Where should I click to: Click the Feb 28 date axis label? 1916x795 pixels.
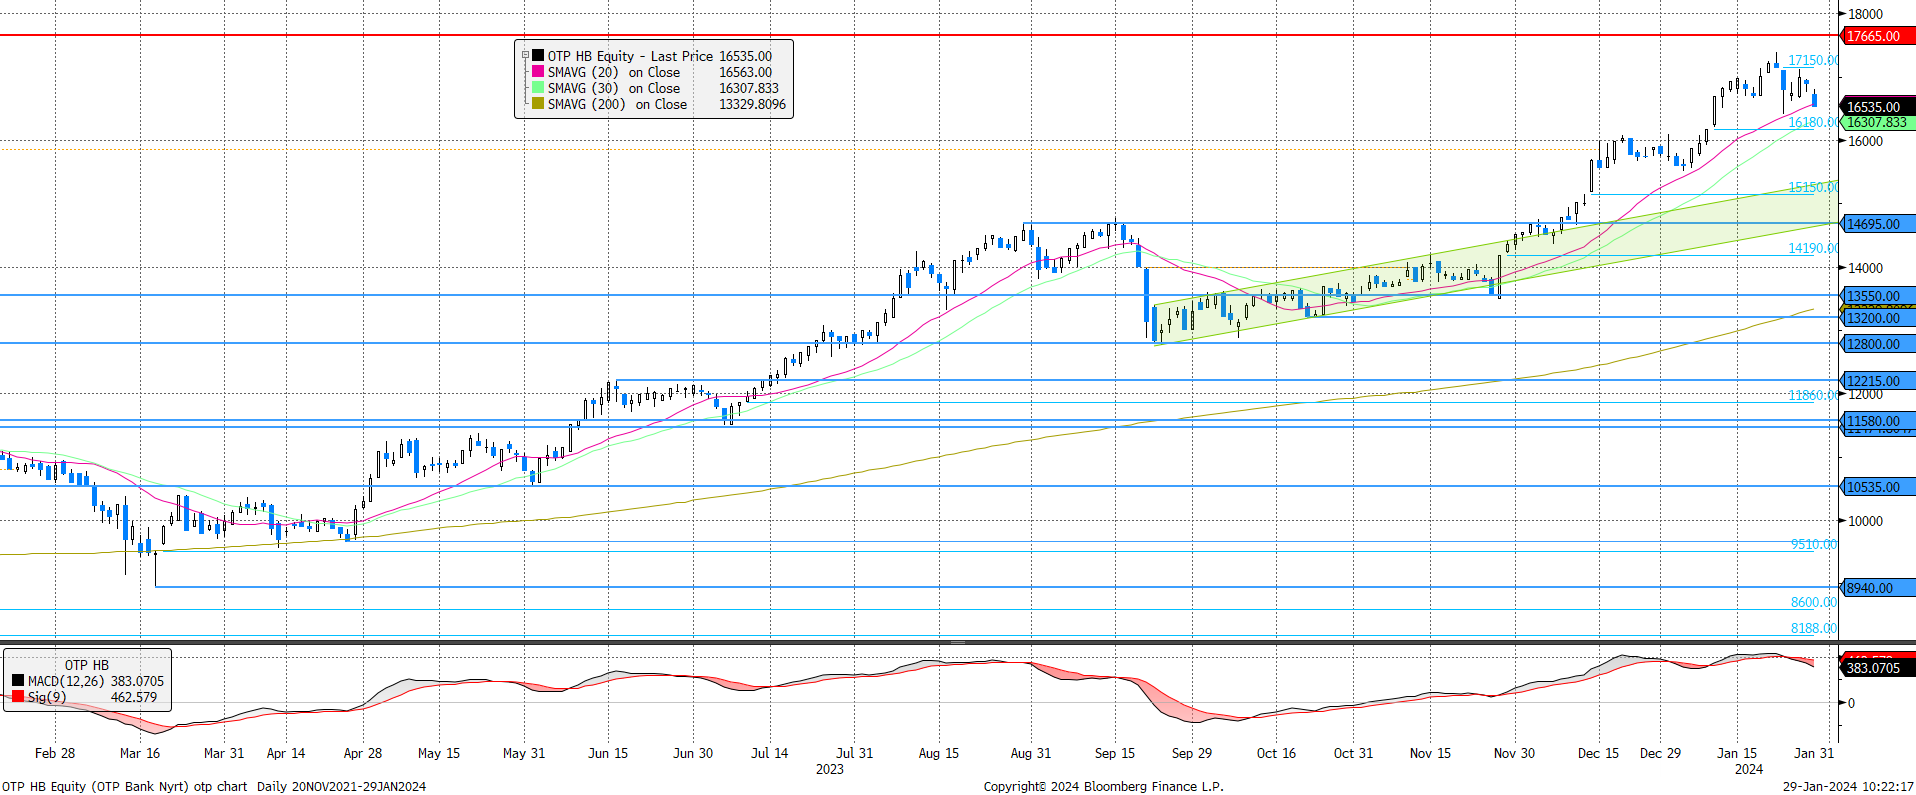click(x=55, y=753)
